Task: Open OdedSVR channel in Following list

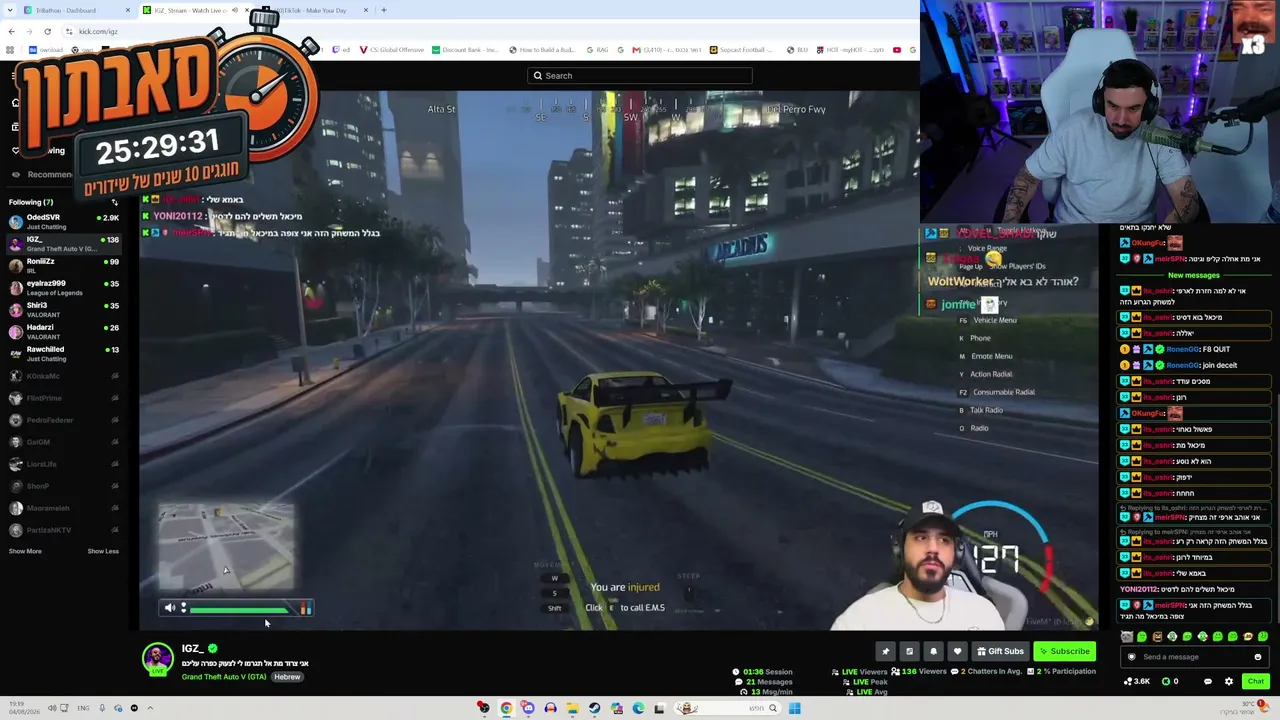Action: (x=62, y=221)
